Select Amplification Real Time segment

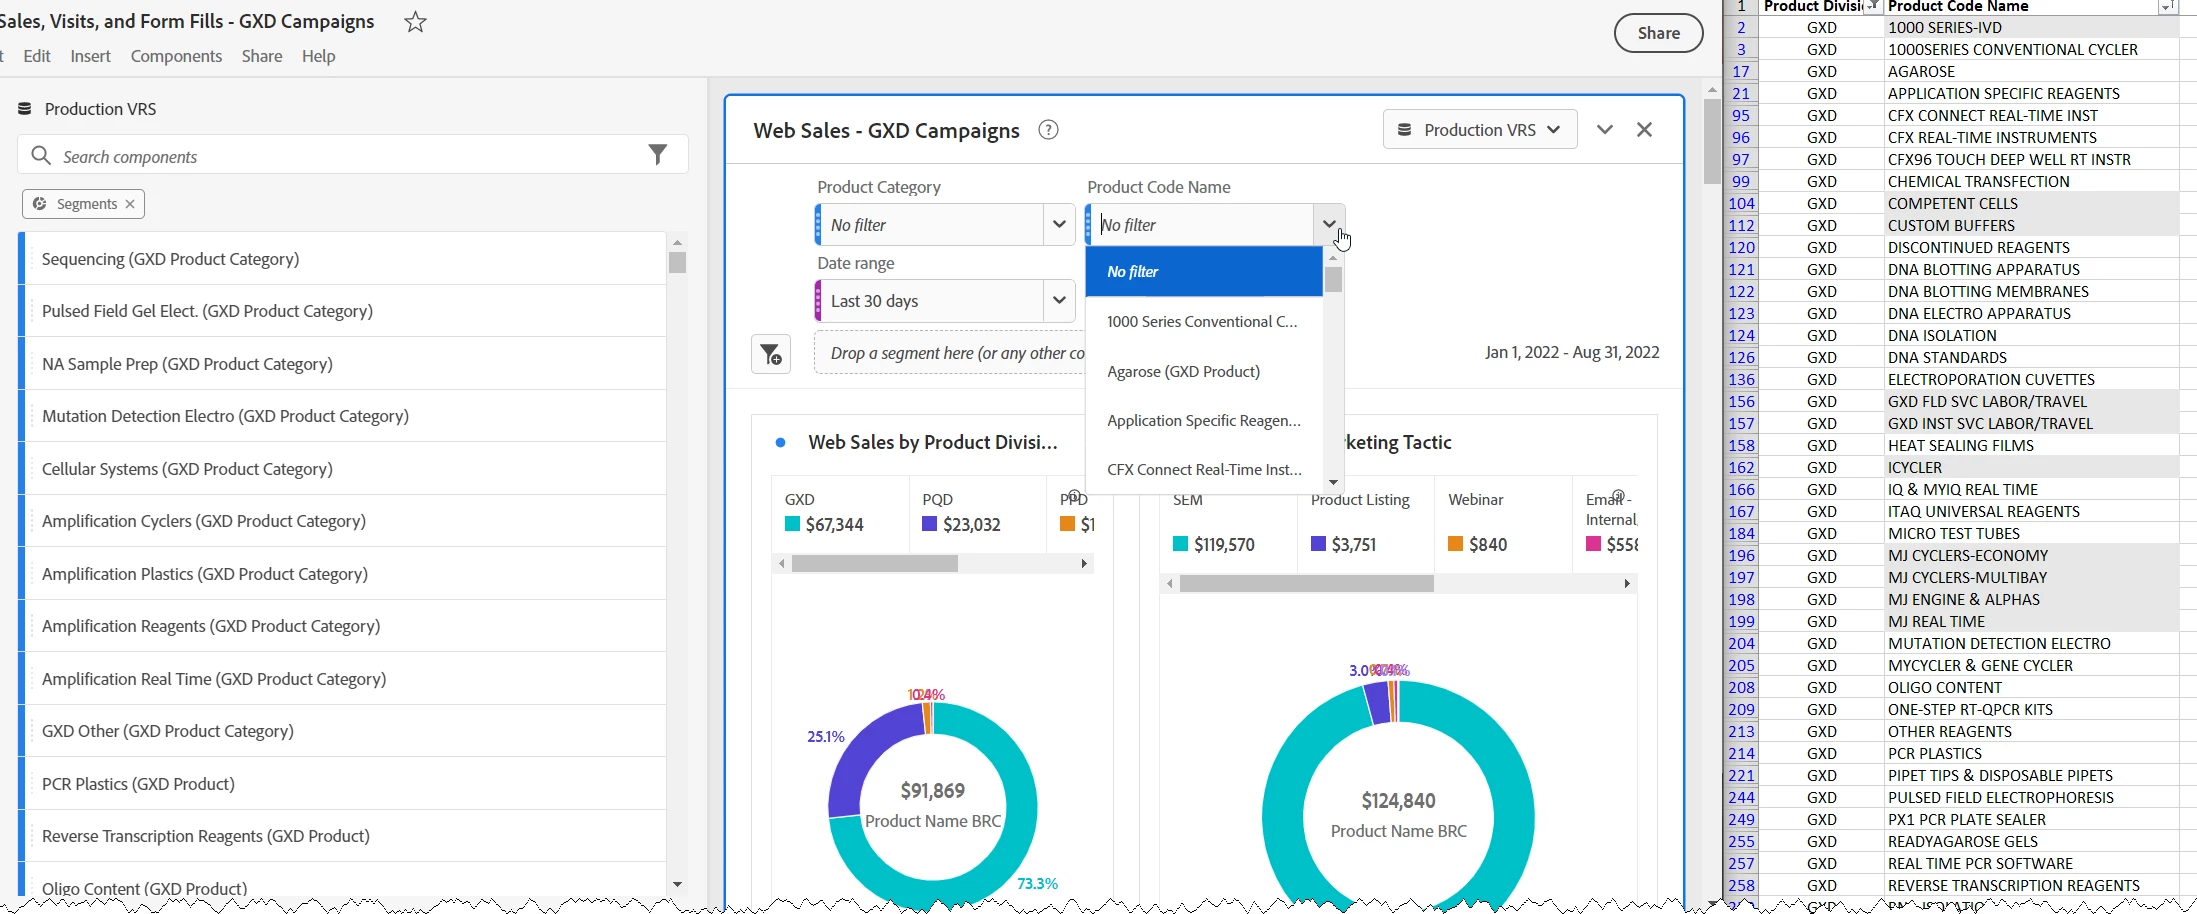343,679
